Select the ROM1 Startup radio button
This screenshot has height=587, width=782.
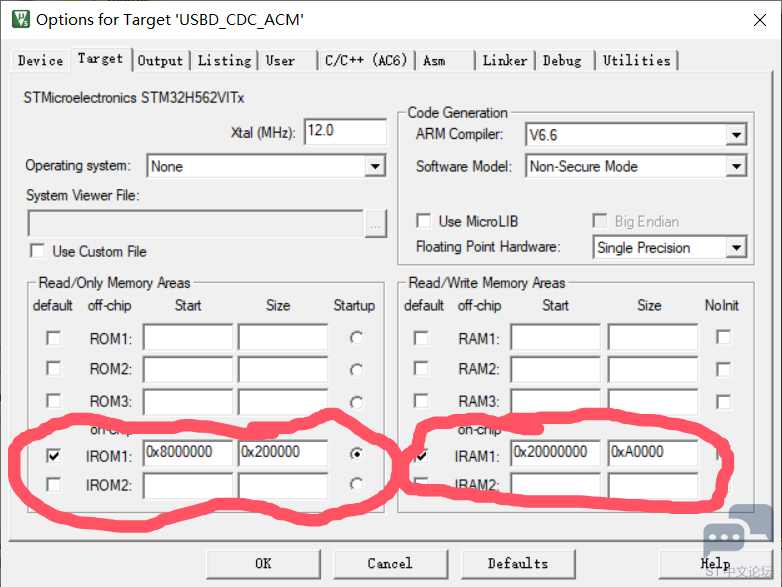click(x=356, y=338)
